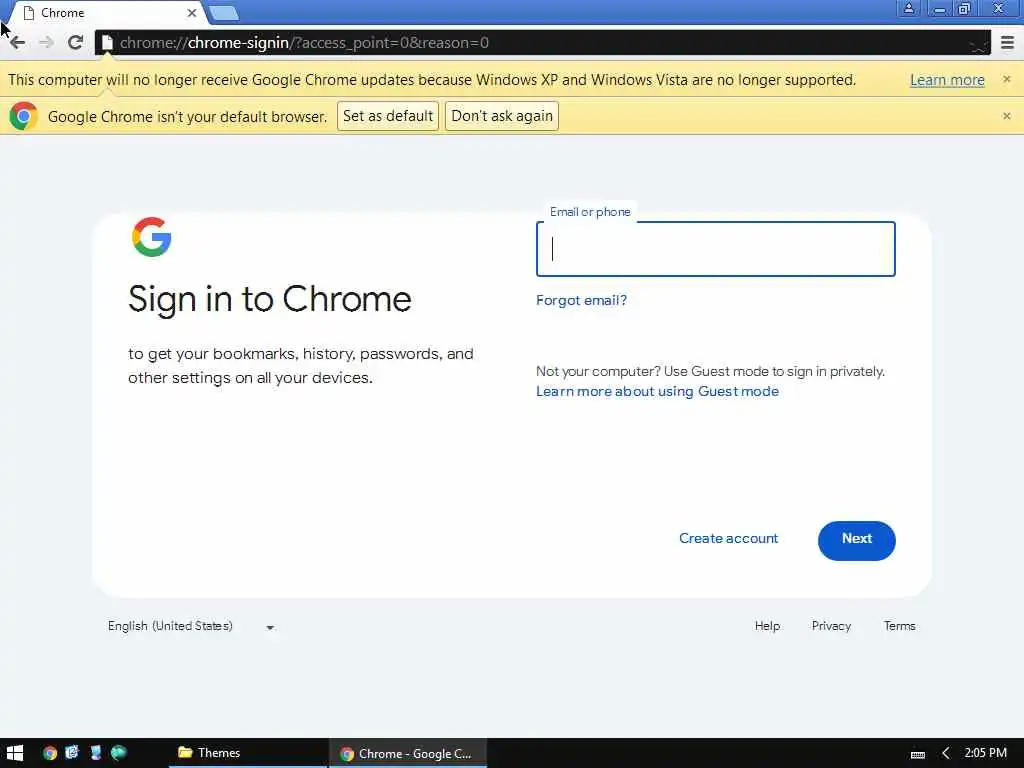Viewport: 1024px width, 768px height.
Task: Click Create account
Action: point(728,539)
